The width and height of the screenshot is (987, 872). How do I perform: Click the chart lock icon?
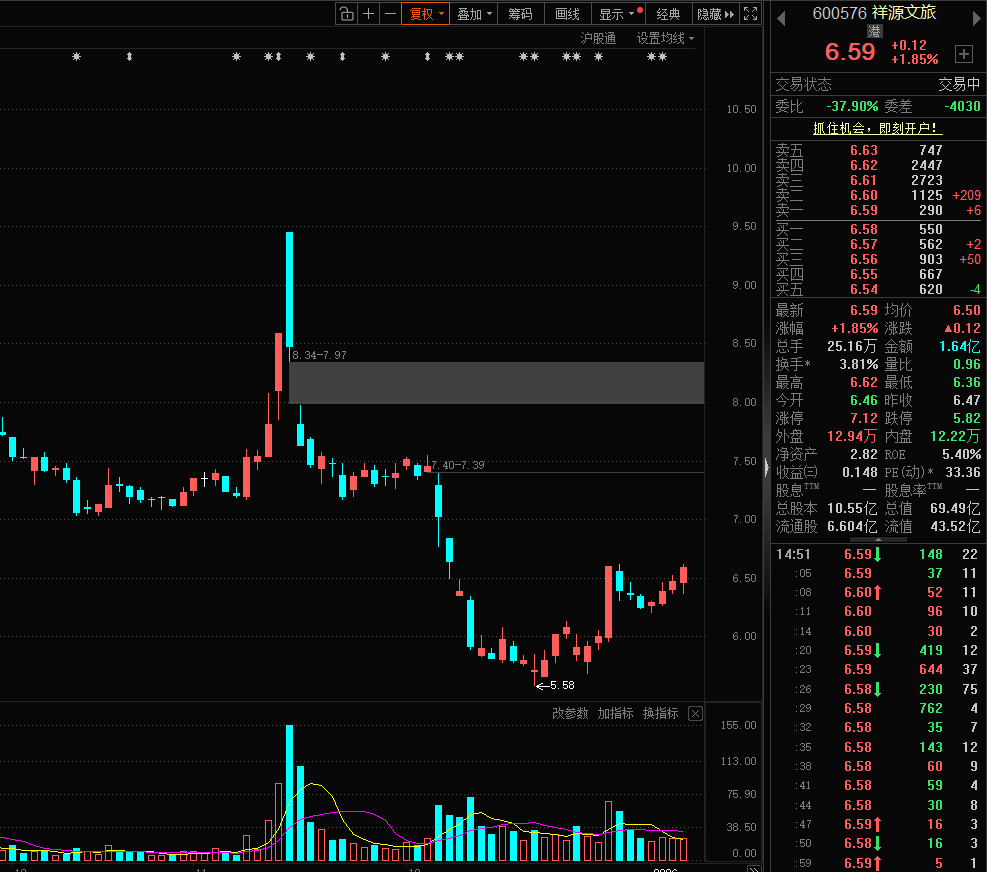pyautogui.click(x=346, y=14)
